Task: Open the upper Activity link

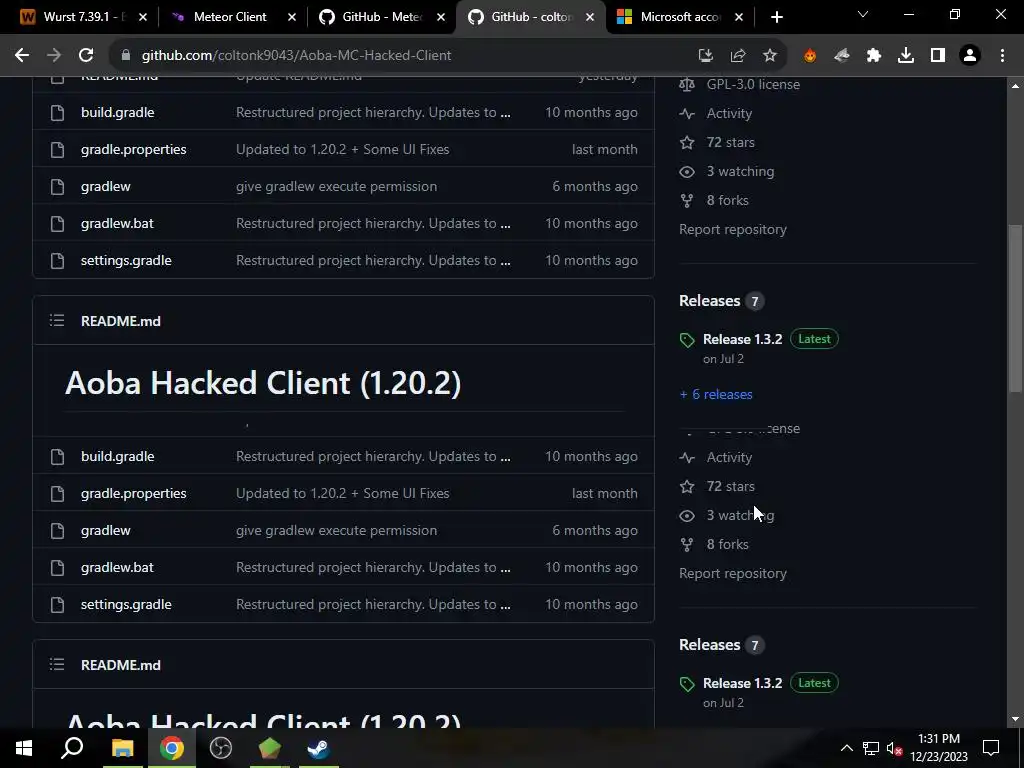Action: coord(729,113)
